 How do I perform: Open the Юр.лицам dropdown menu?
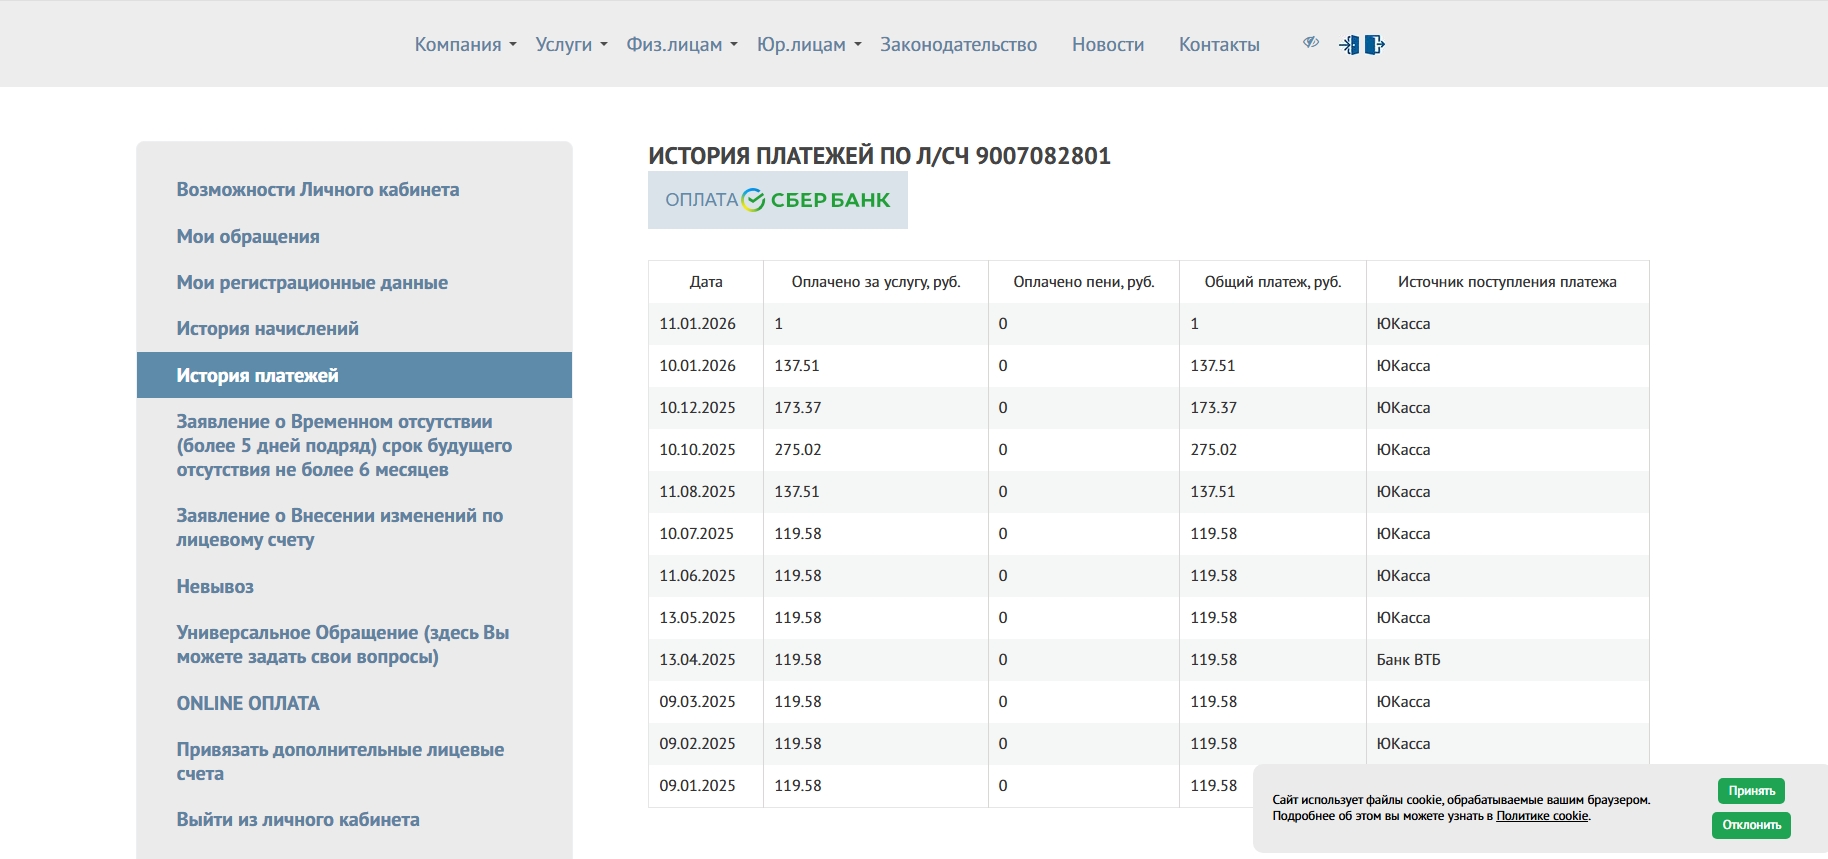coord(808,45)
